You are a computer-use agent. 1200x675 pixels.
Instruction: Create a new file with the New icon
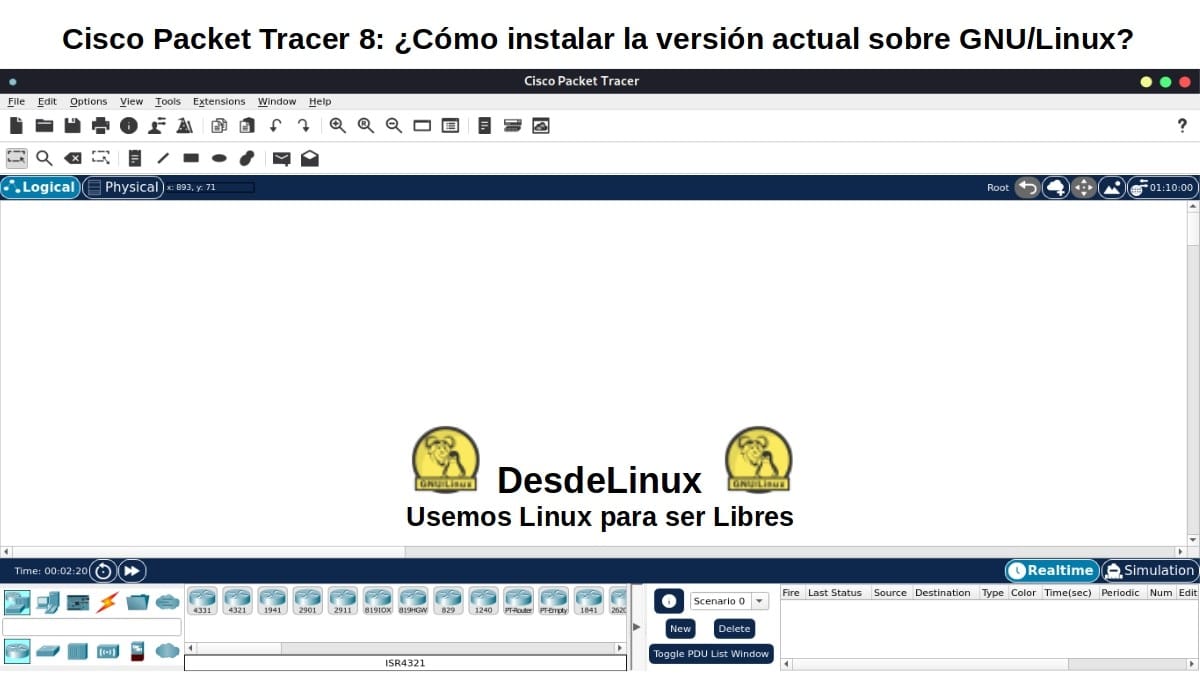(x=16, y=125)
